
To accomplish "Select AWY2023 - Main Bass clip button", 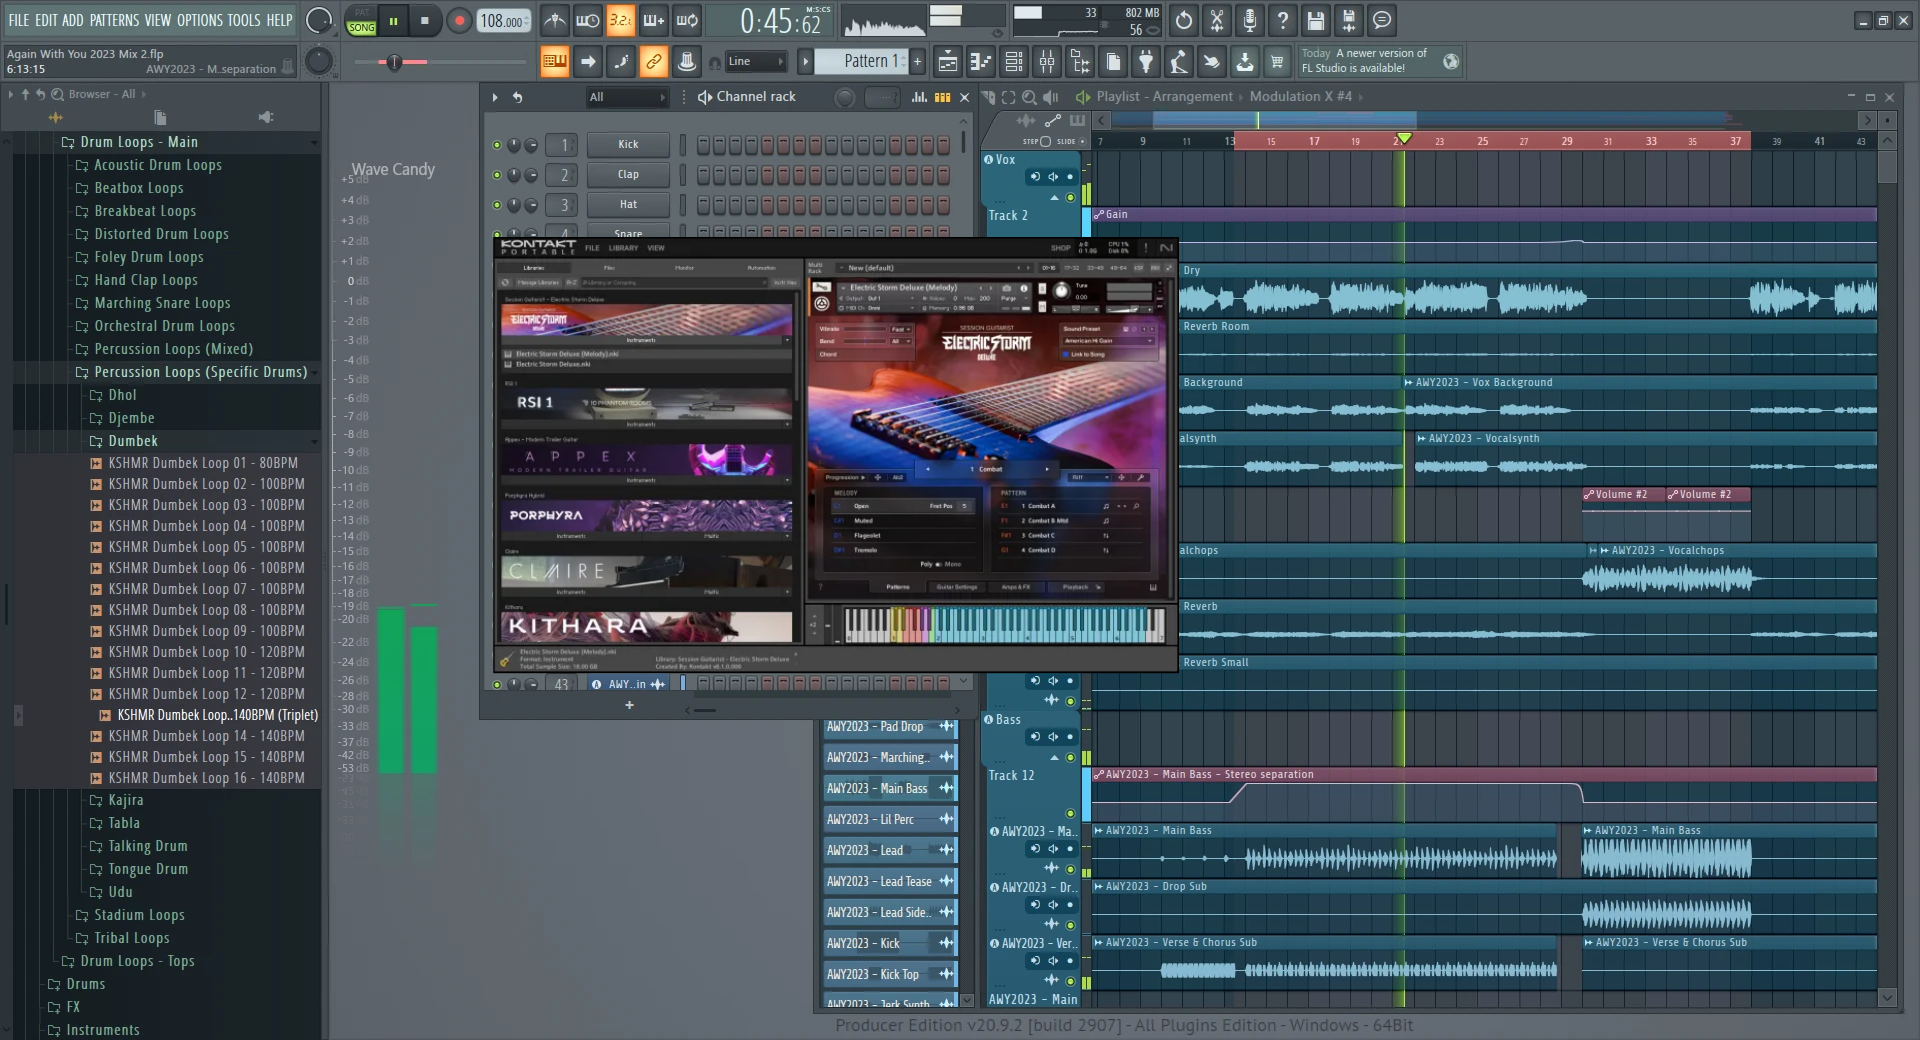I will coord(890,789).
